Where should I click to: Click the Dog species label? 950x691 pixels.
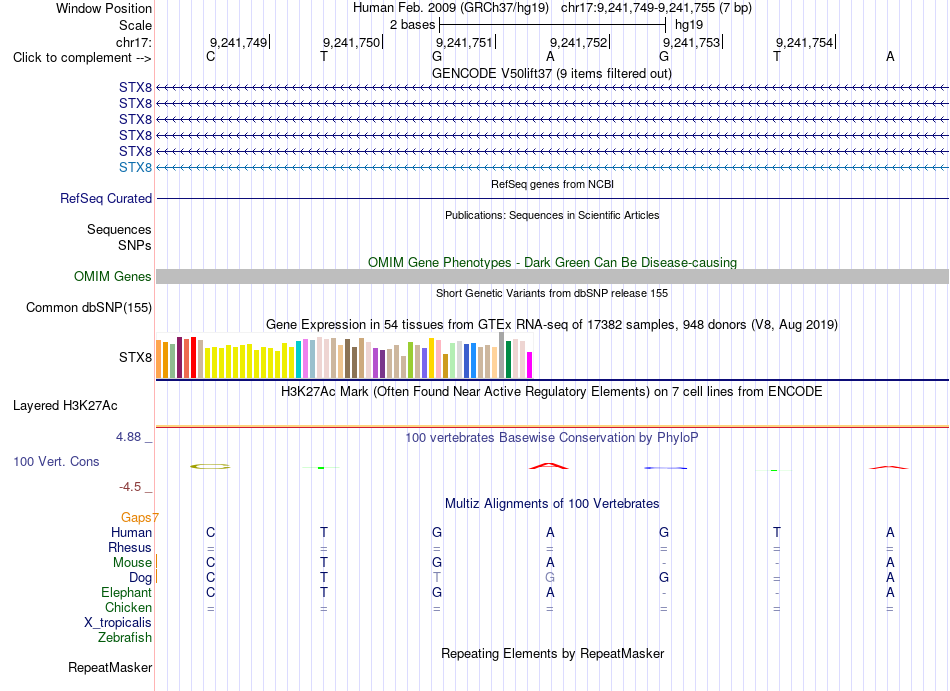tap(140, 577)
